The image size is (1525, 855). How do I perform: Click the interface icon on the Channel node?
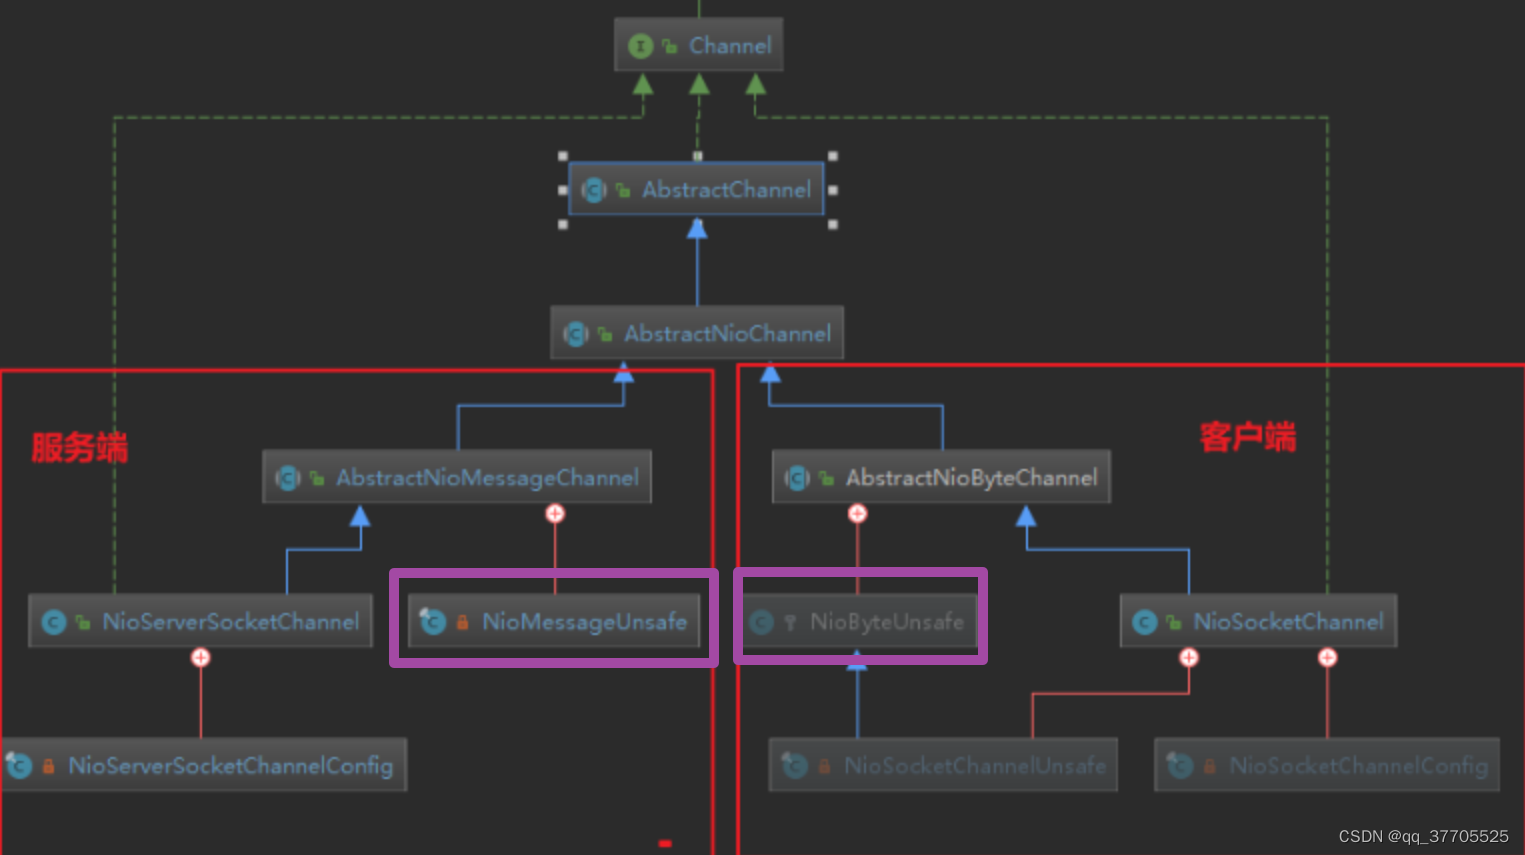point(640,46)
